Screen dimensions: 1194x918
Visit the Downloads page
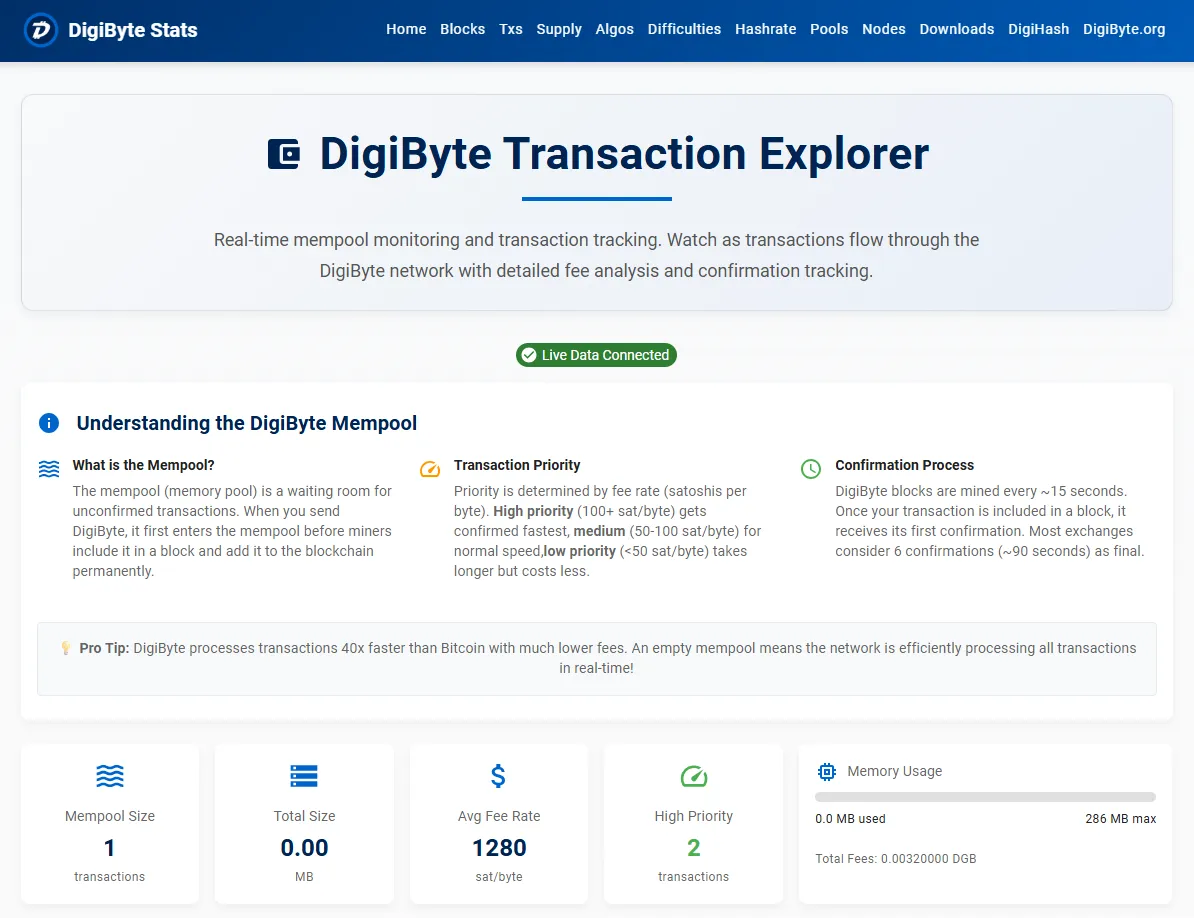(956, 29)
